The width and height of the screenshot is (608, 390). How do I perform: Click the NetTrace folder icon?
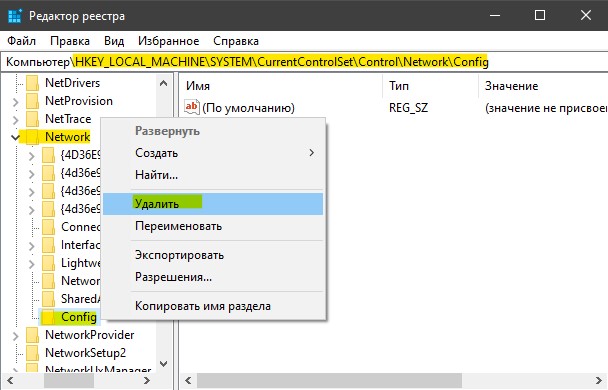(x=33, y=119)
